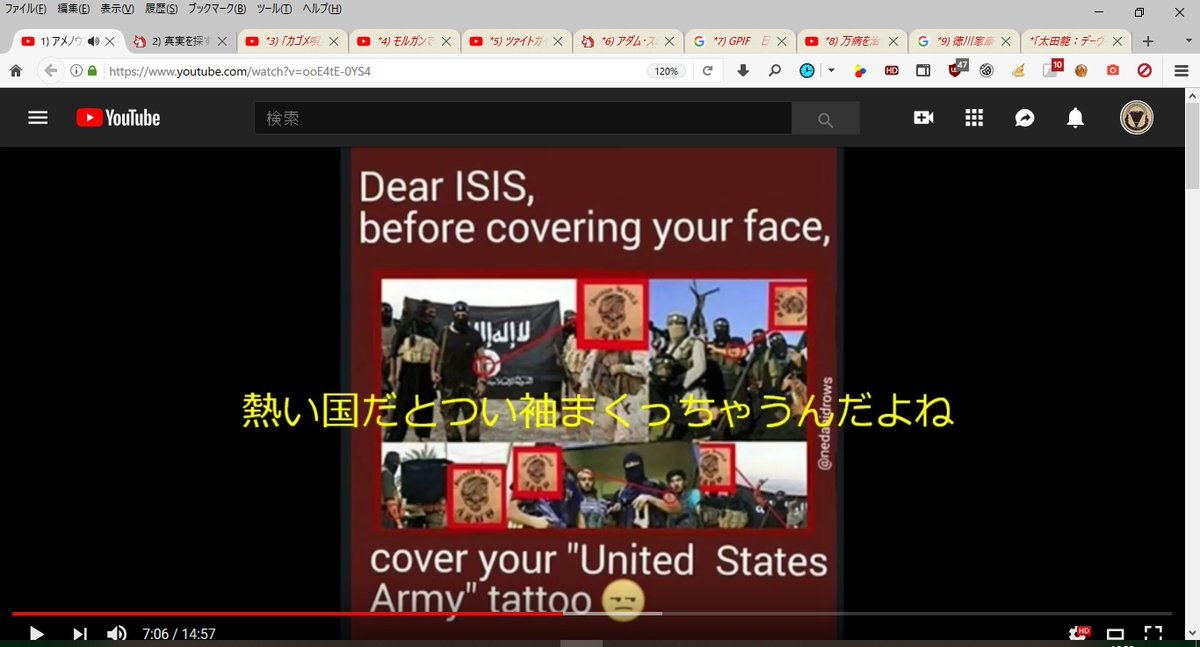
Task: Click the colorful balls extension icon
Action: click(x=861, y=71)
